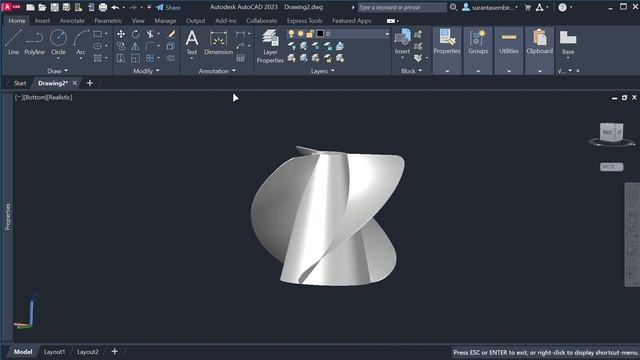Expand the Annotation panel
This screenshot has height=360, width=640.
tap(217, 71)
